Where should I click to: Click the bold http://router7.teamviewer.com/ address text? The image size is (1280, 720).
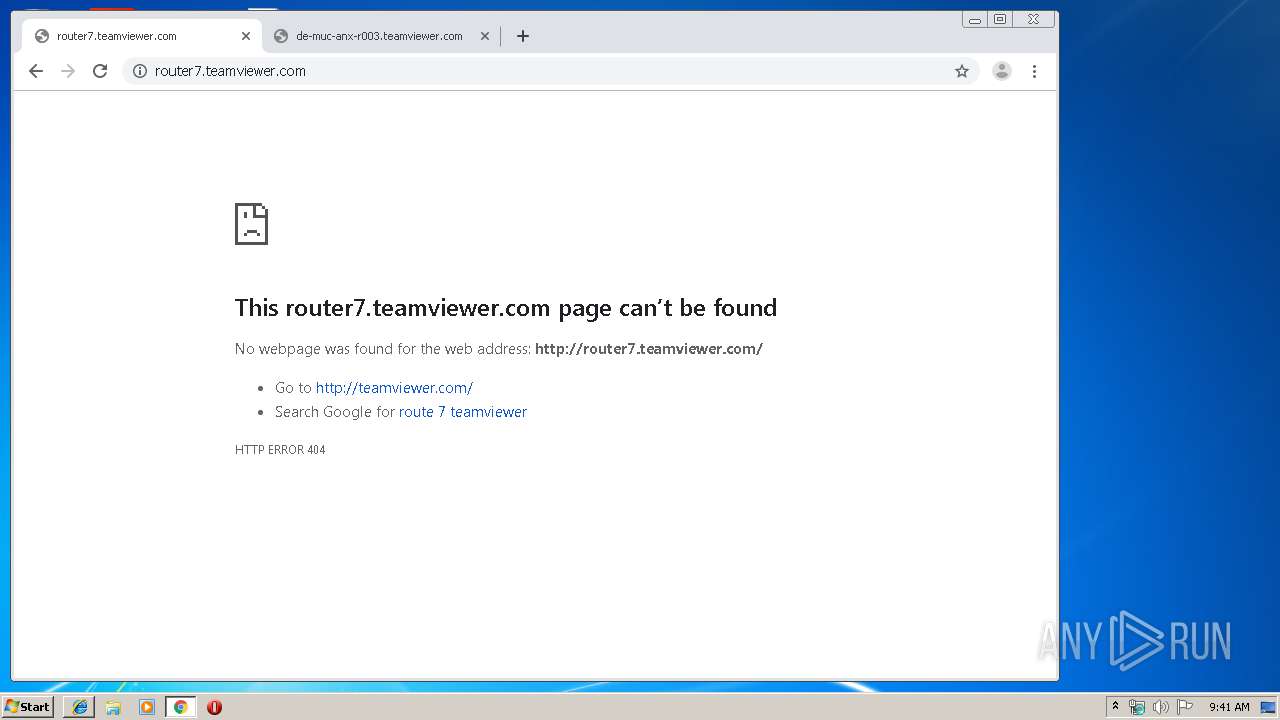tap(649, 349)
